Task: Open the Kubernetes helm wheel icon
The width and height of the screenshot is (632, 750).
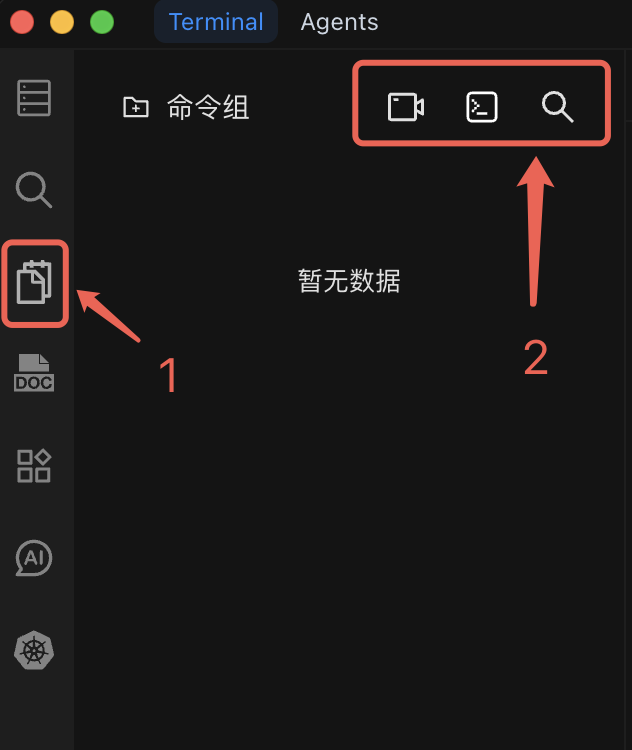Action: (x=34, y=651)
